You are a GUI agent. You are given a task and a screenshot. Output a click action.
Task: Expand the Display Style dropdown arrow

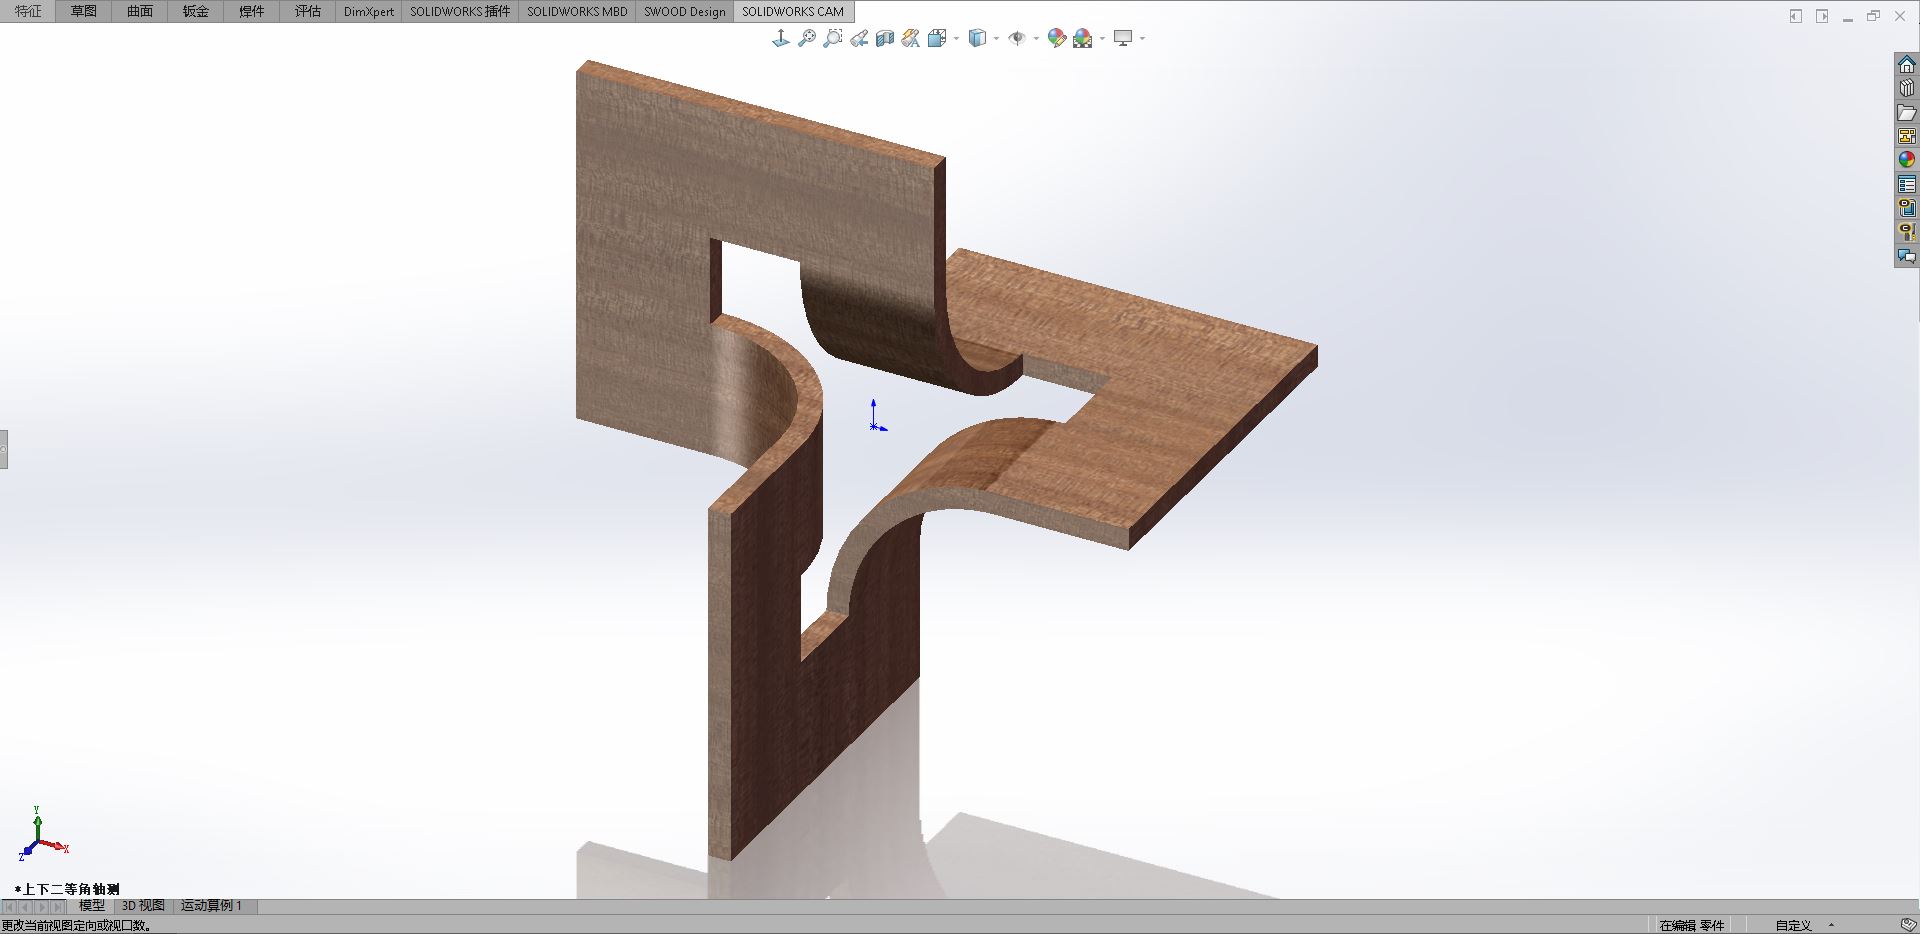(x=997, y=39)
